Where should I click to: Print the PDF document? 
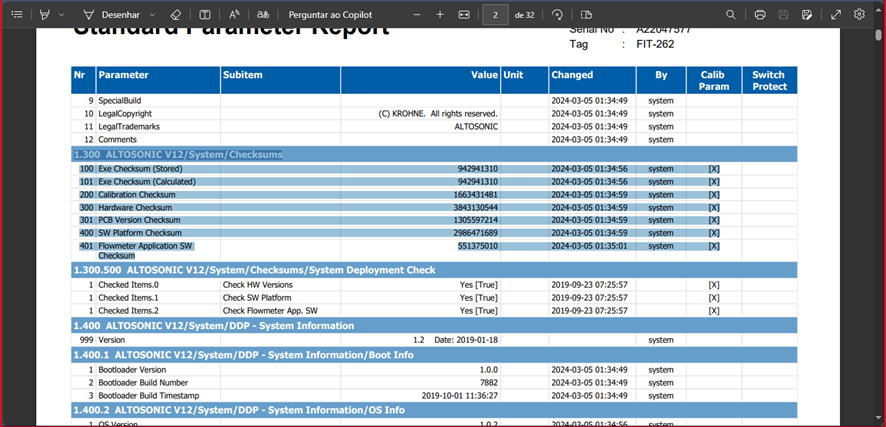[x=760, y=15]
